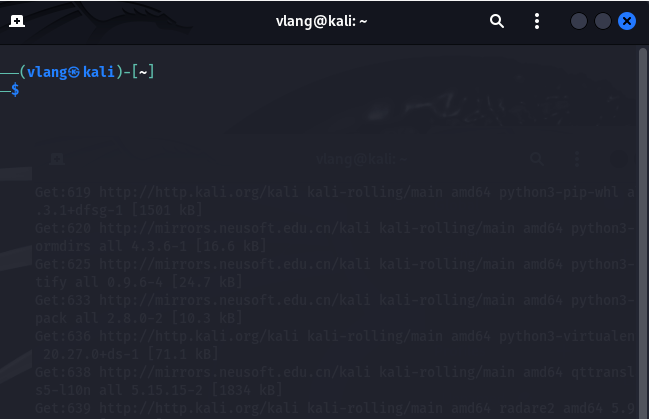Image resolution: width=649 pixels, height=419 pixels.
Task: Click the vlang username in the prompt
Action: [47, 72]
